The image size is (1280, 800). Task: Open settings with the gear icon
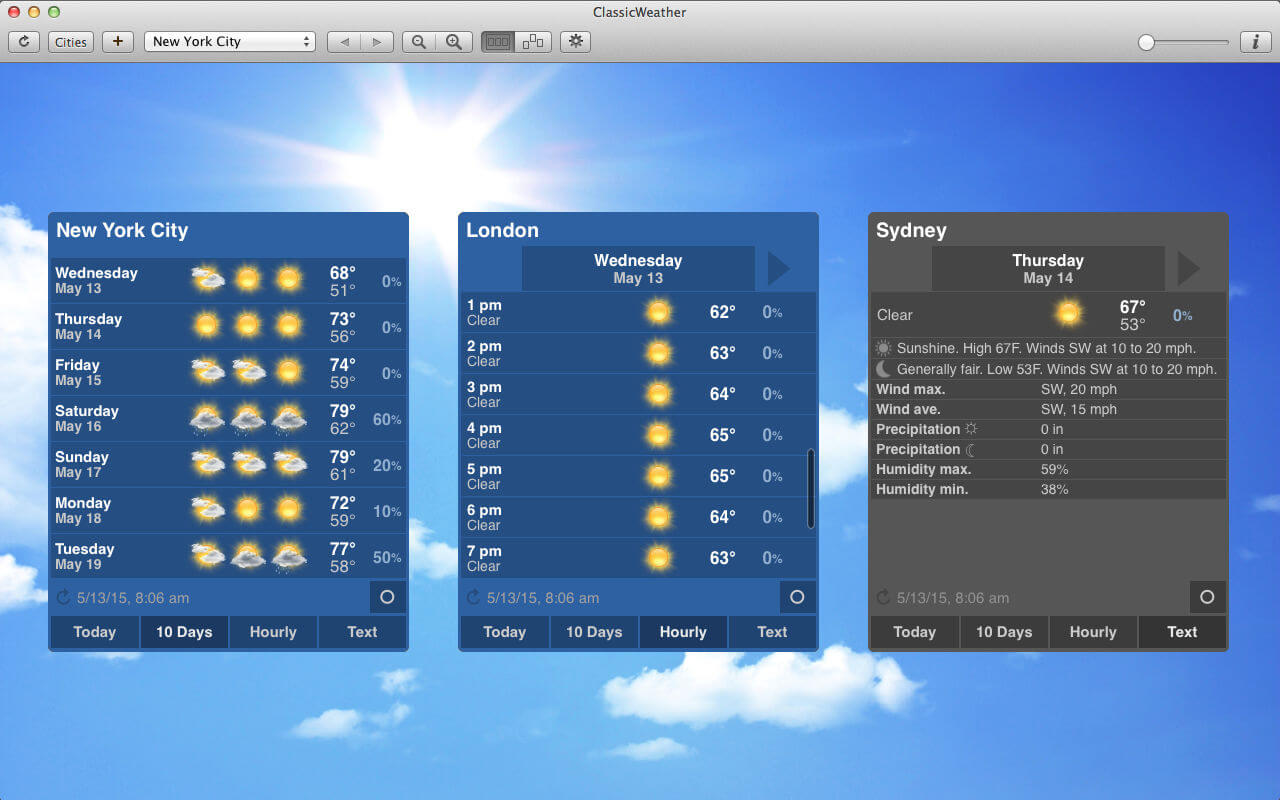[x=576, y=42]
